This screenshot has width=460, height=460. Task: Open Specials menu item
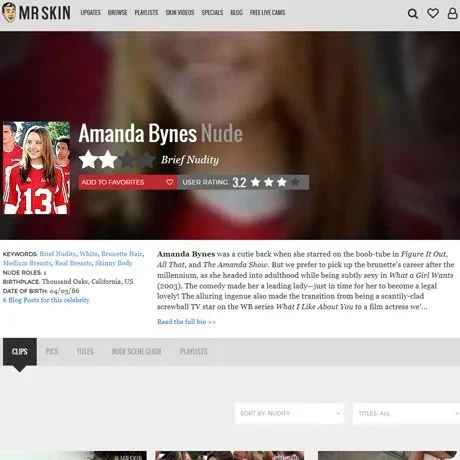coord(212,13)
